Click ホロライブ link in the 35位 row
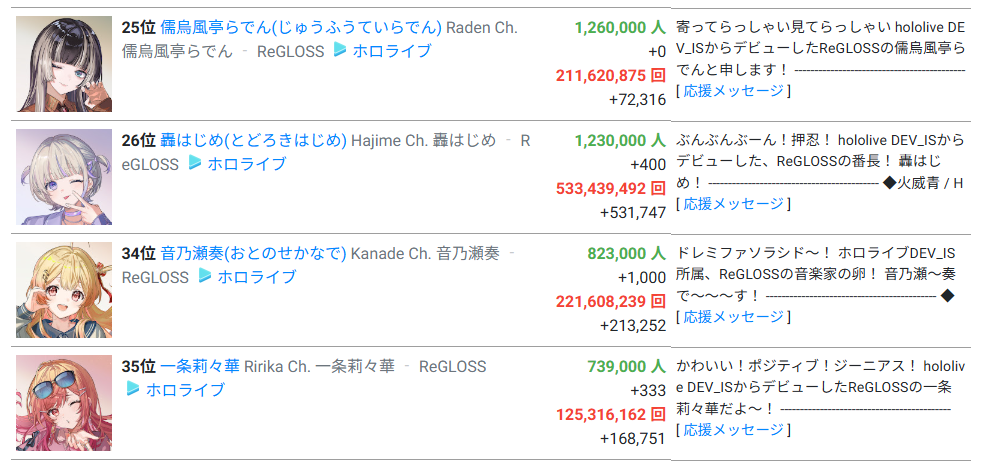The height and width of the screenshot is (467, 1001). tap(185, 389)
